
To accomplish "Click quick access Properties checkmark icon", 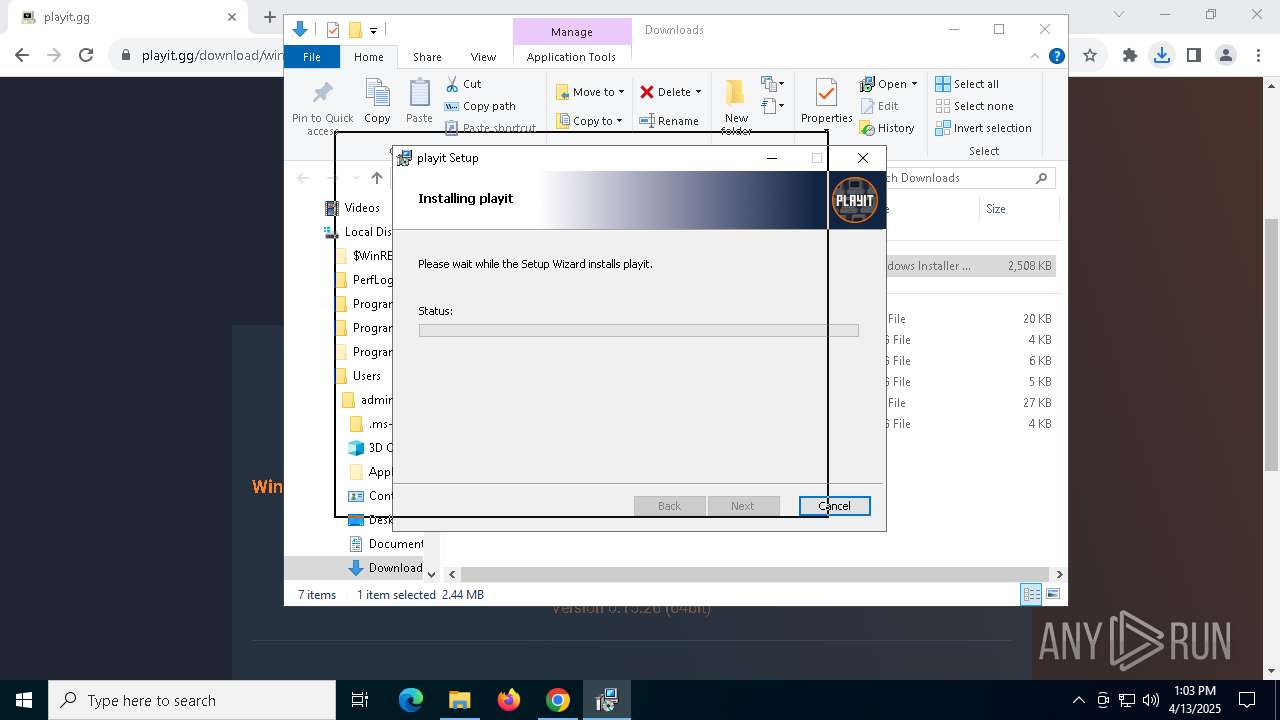I will (x=333, y=30).
